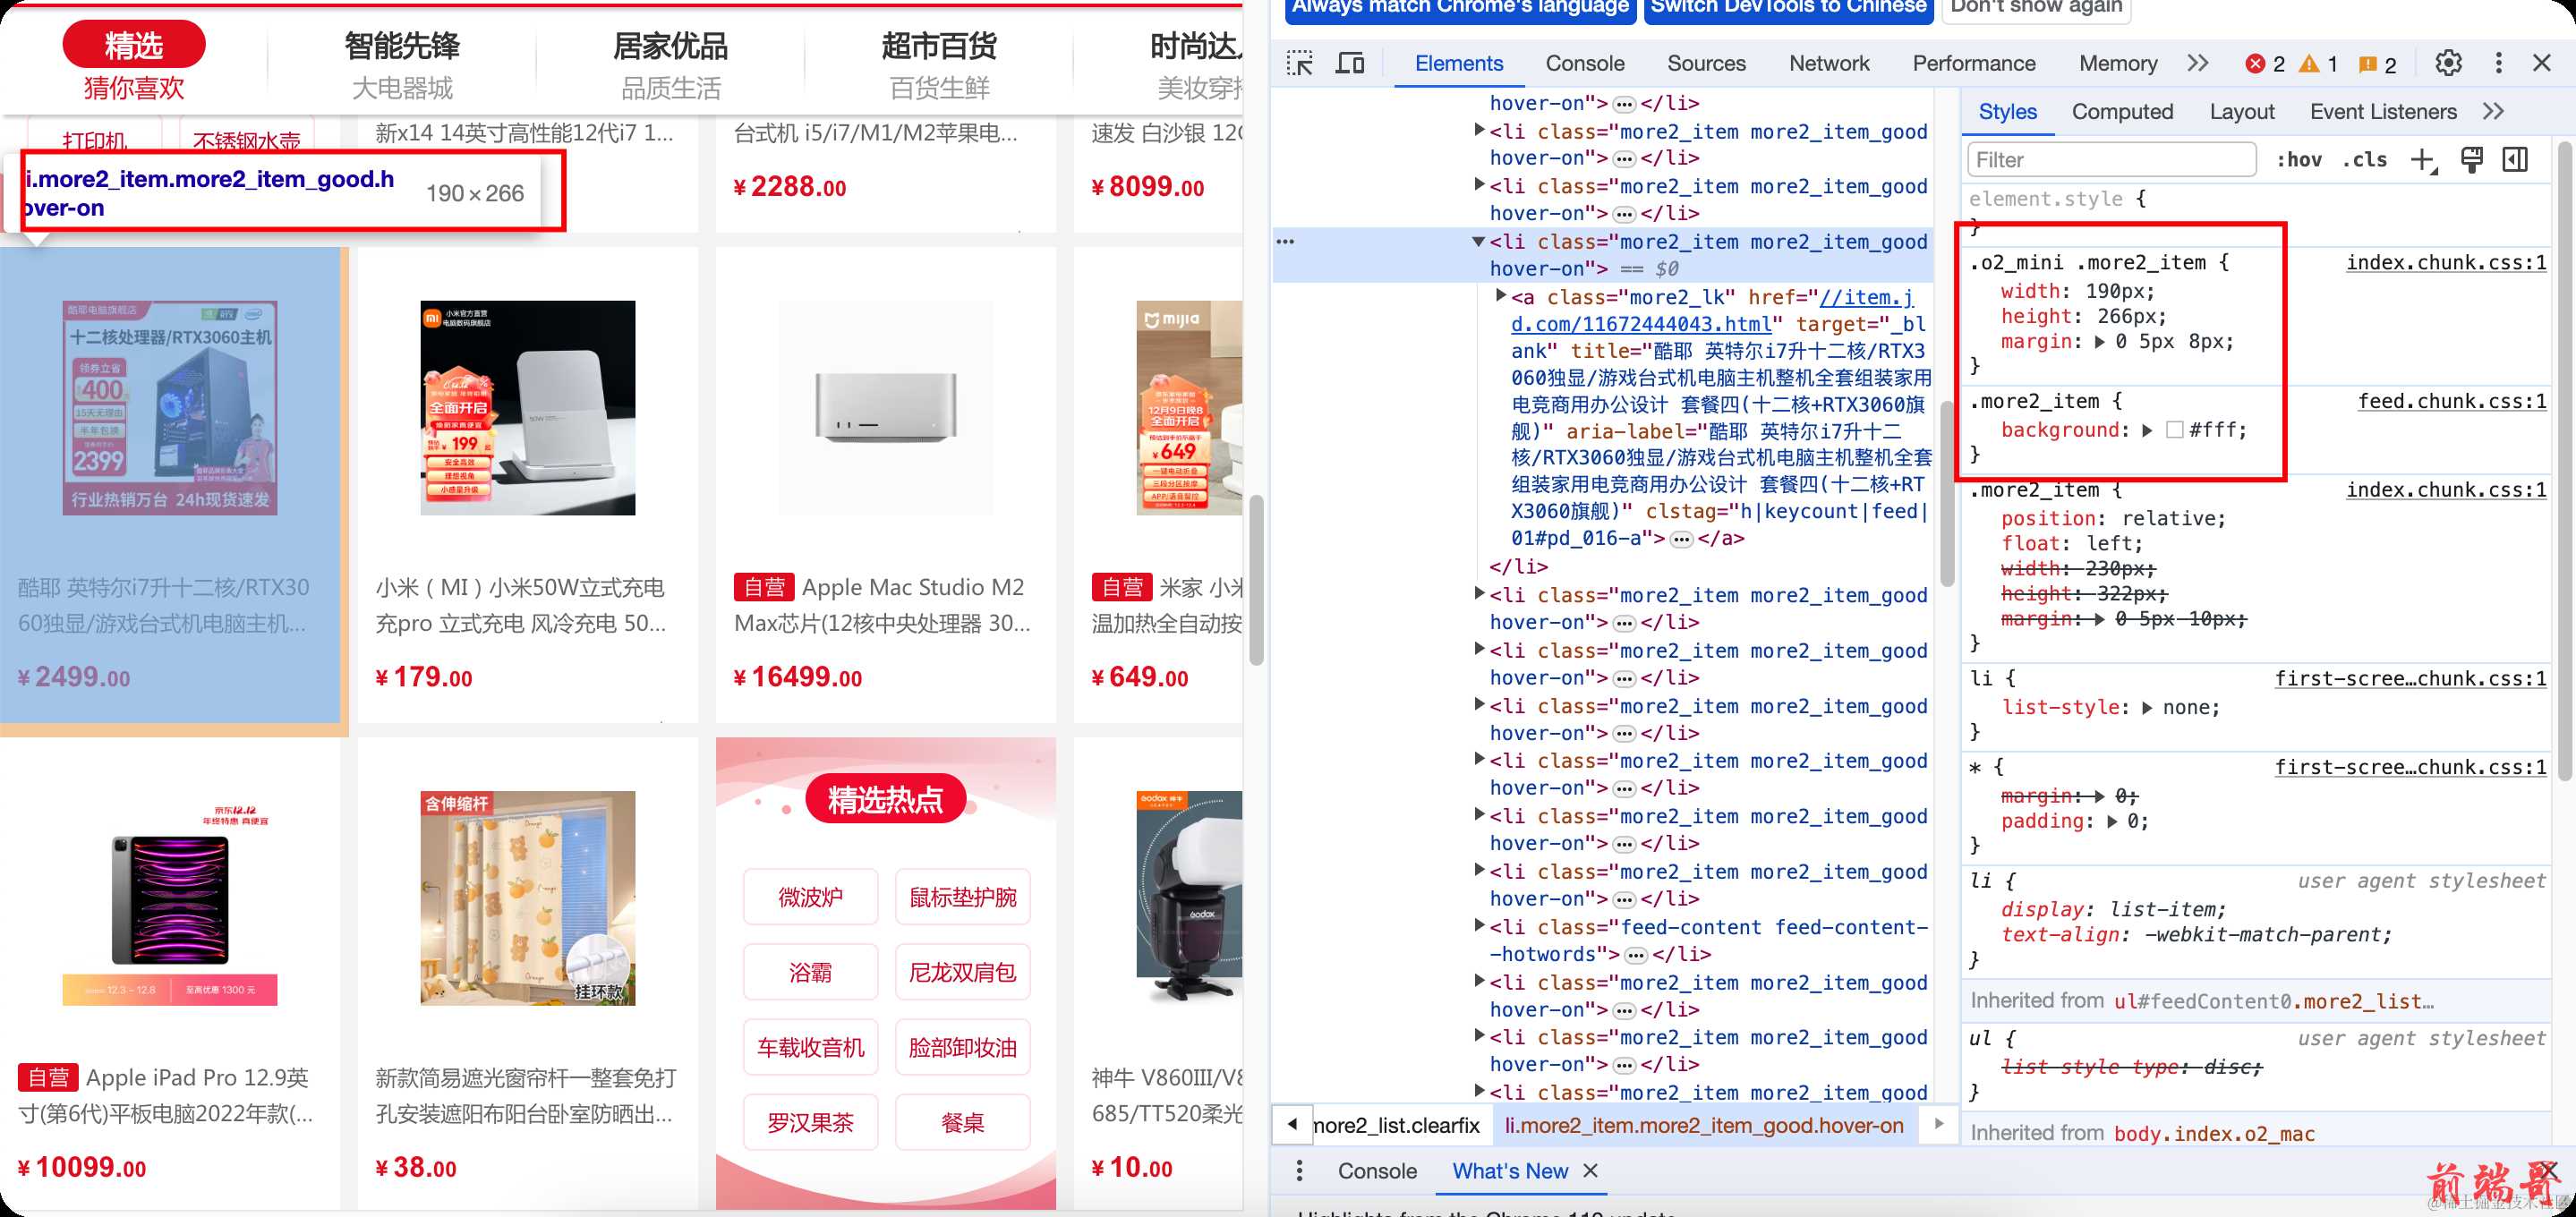2576x1217 pixels.
Task: Select the Event Listeners pane tab
Action: (x=2382, y=112)
